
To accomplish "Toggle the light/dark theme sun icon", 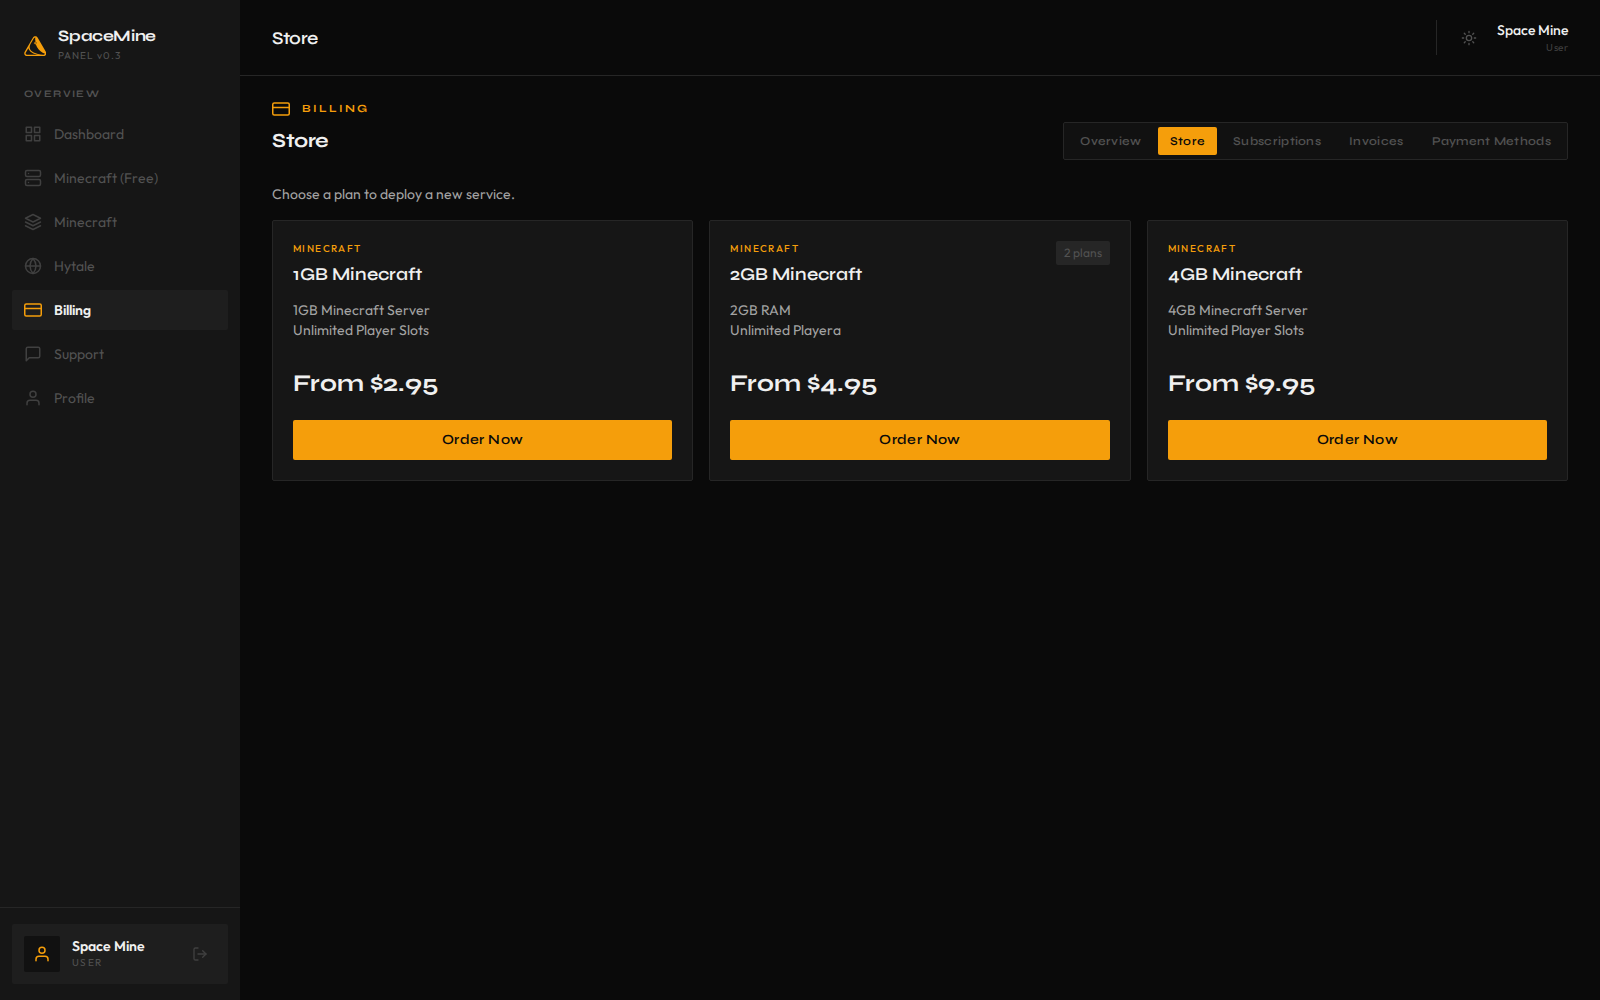I will pyautogui.click(x=1469, y=38).
